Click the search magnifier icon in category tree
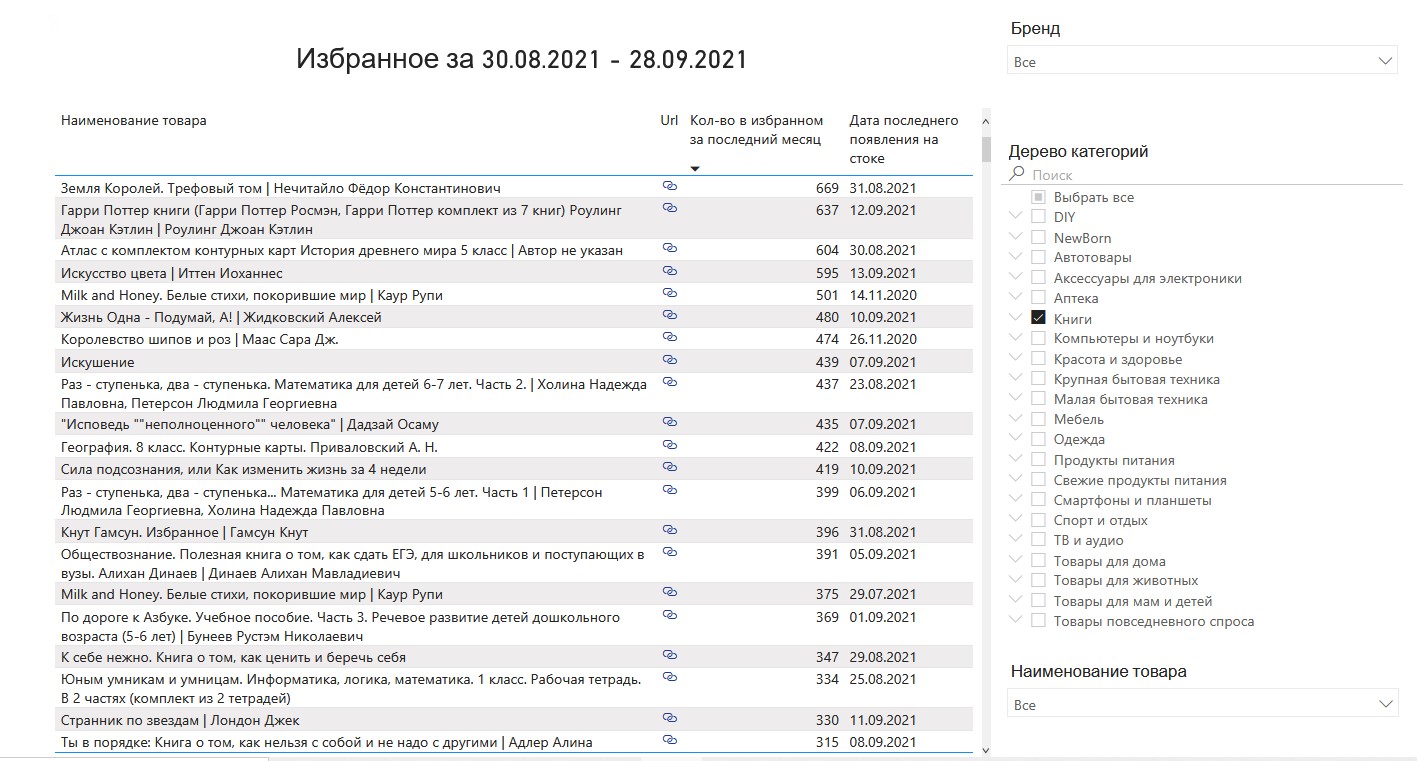This screenshot has width=1417, height=761. click(x=1017, y=174)
